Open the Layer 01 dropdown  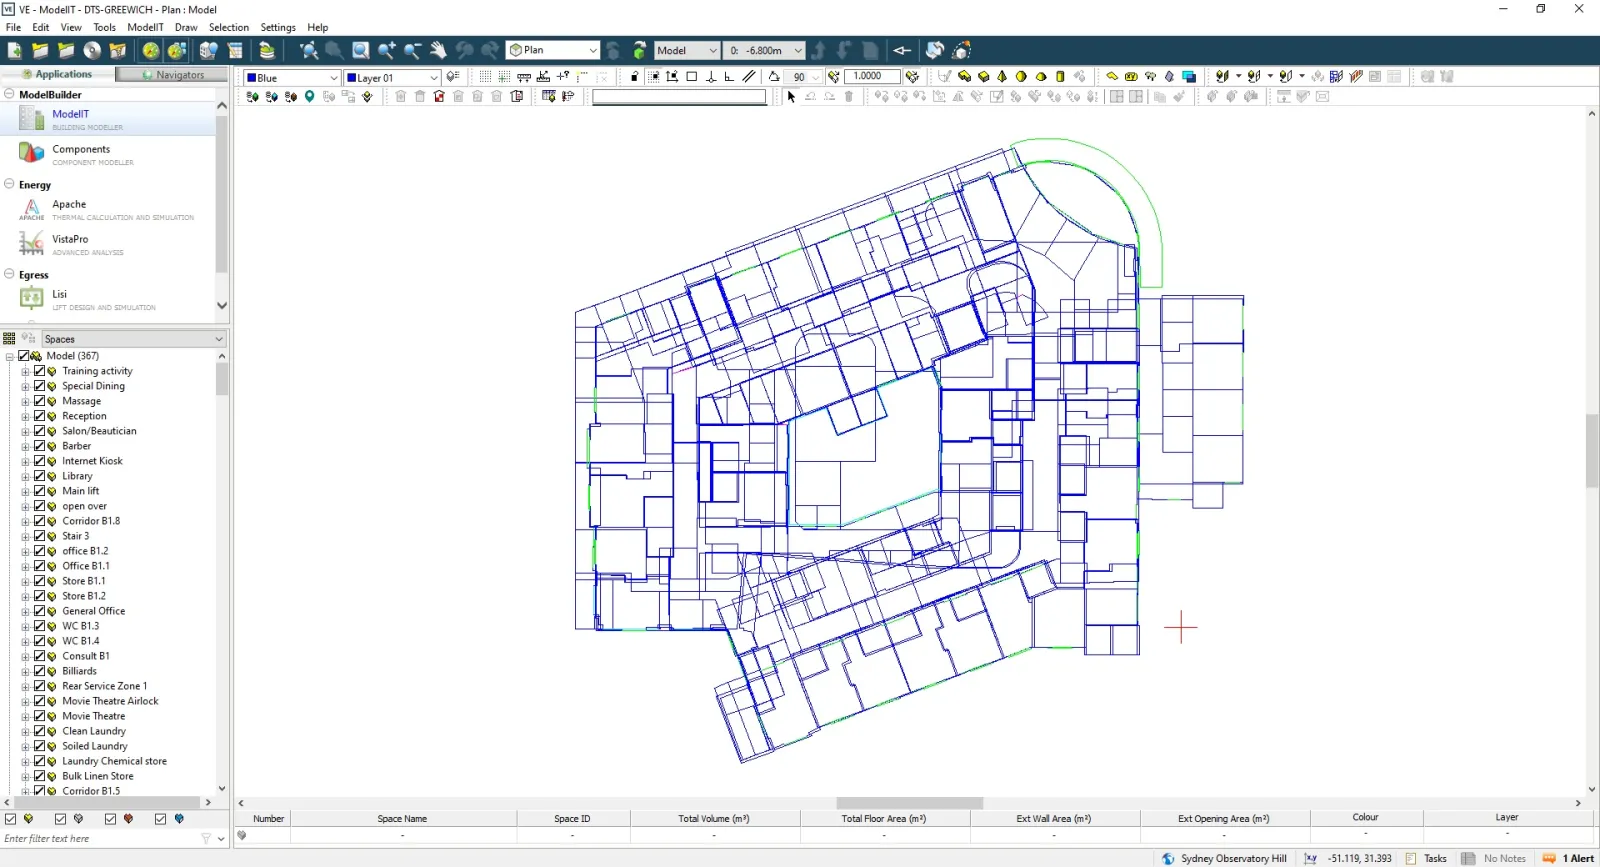pyautogui.click(x=392, y=77)
